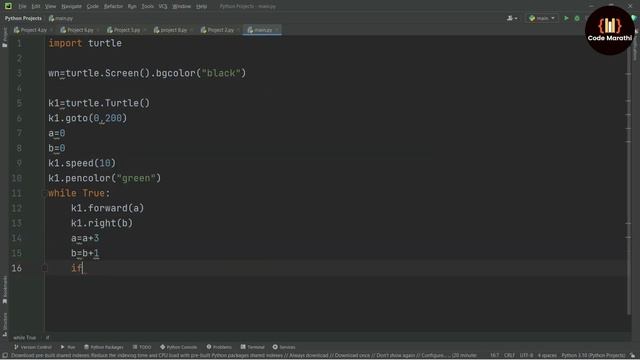Open the Tools menu
This screenshot has width=640, height=360.
point(147,7)
